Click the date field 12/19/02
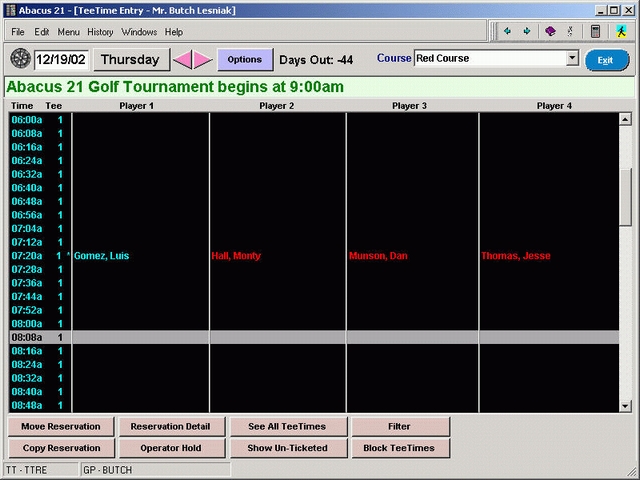 61,60
